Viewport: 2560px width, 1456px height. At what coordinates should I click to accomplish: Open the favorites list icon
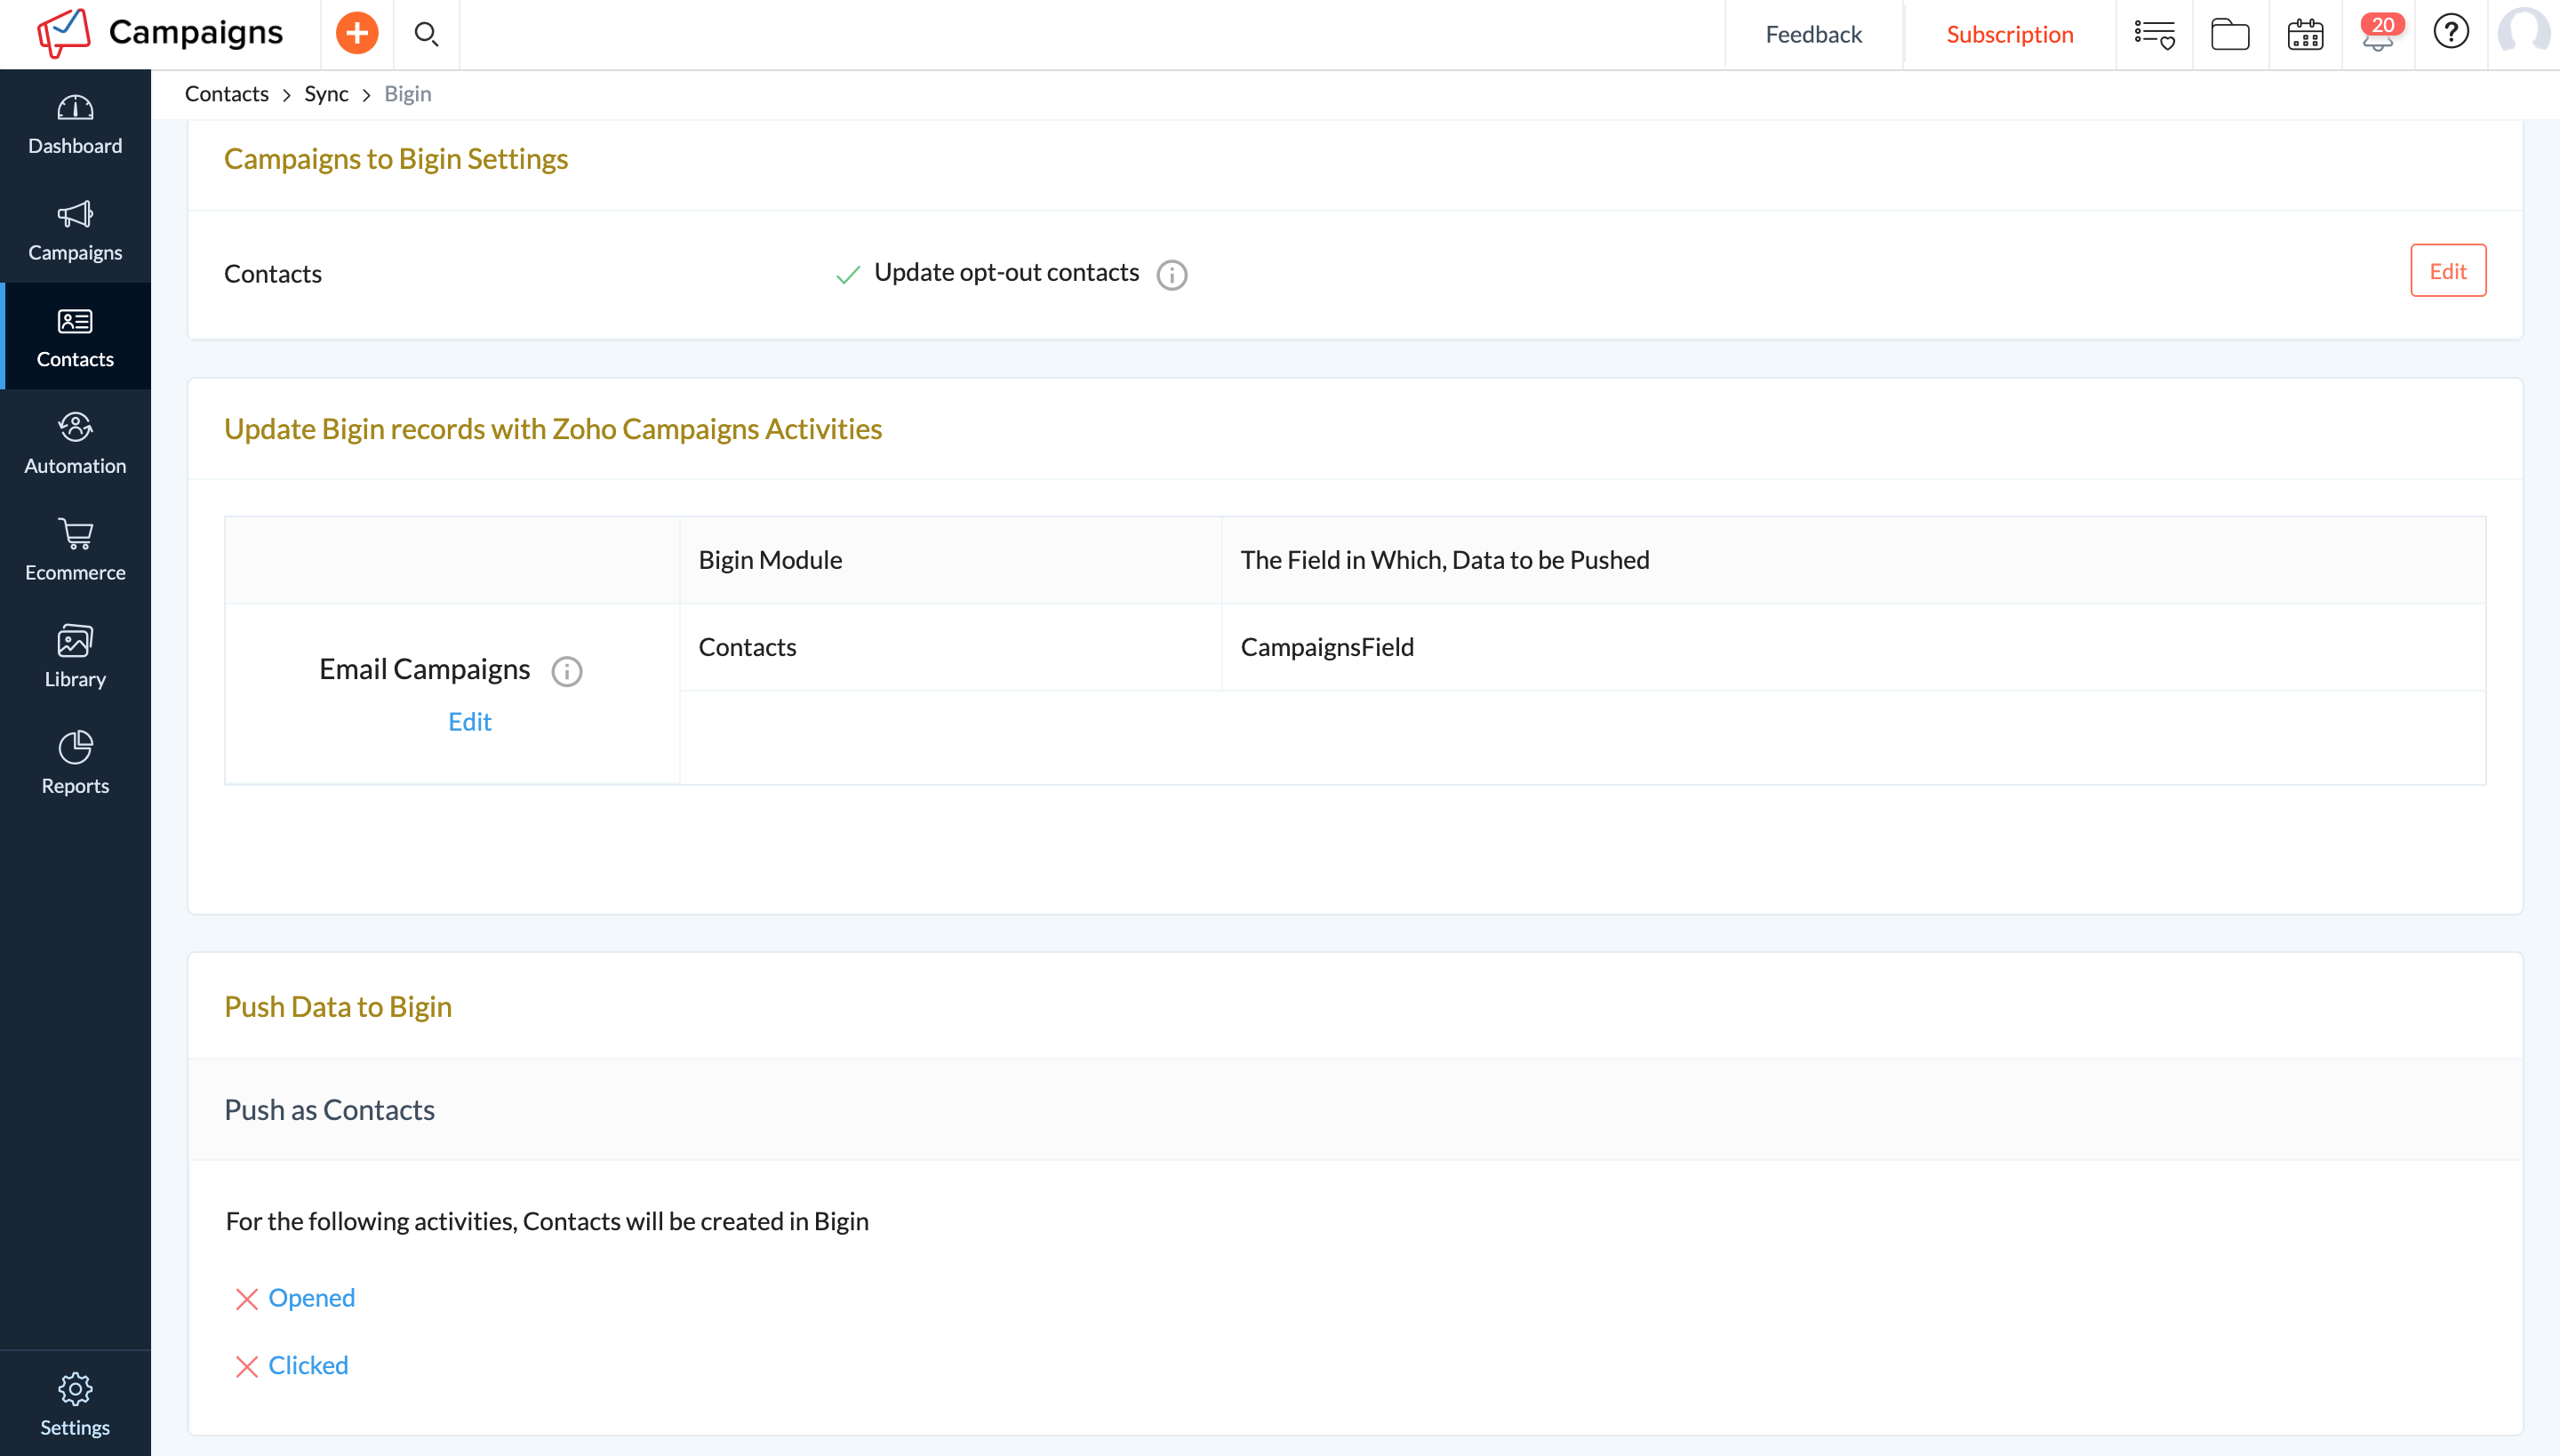pos(2154,34)
